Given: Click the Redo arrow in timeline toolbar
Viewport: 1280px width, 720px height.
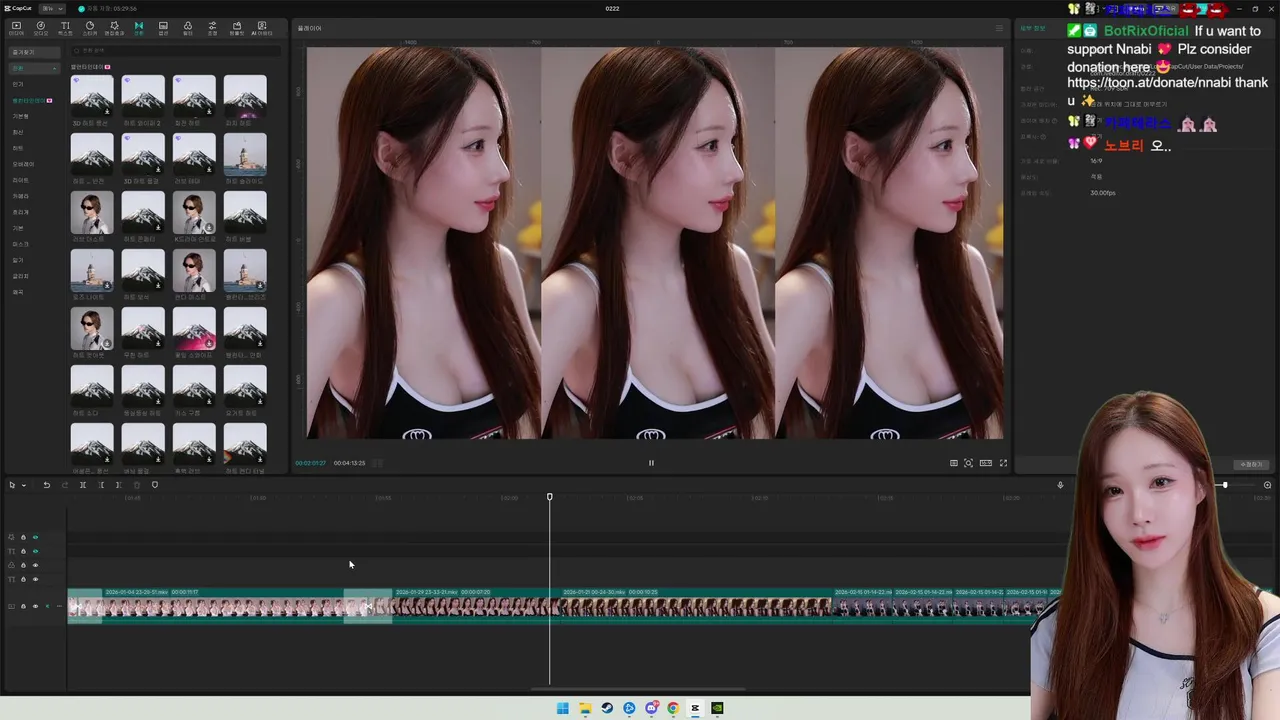Looking at the screenshot, I should tap(65, 485).
